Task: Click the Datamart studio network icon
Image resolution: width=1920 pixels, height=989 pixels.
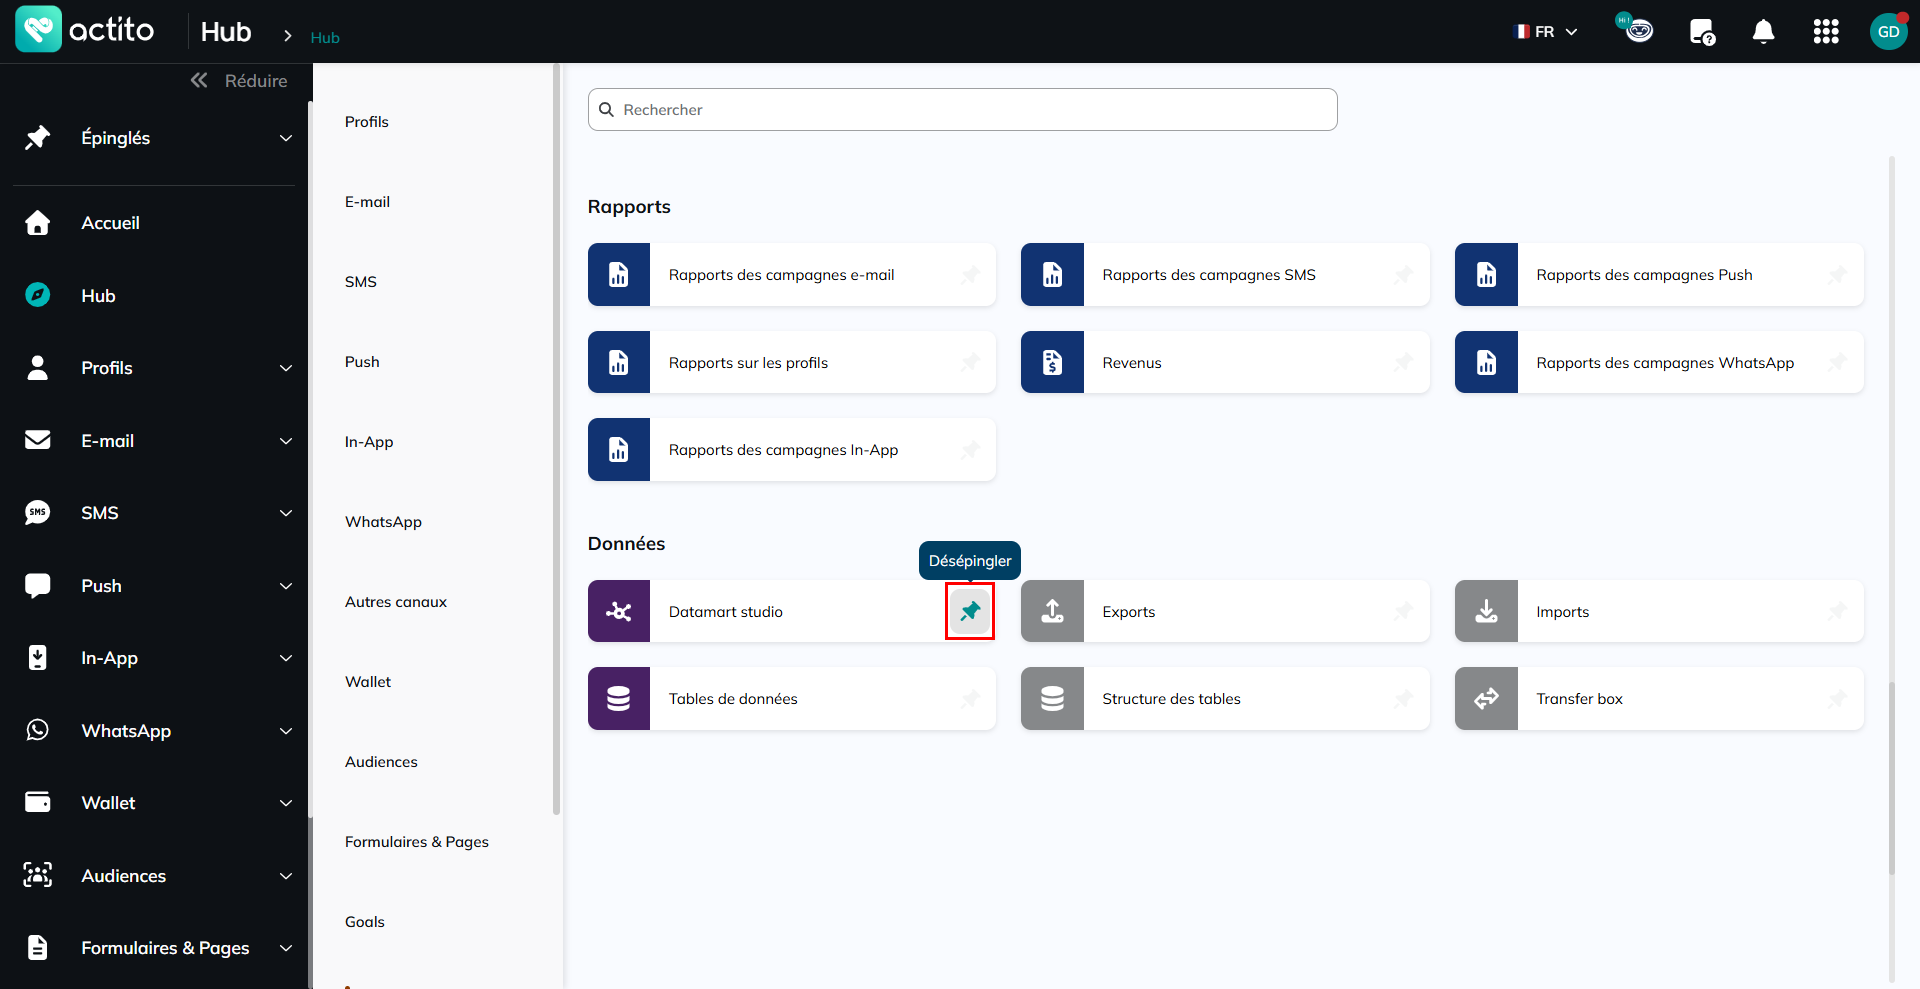Action: tap(619, 611)
